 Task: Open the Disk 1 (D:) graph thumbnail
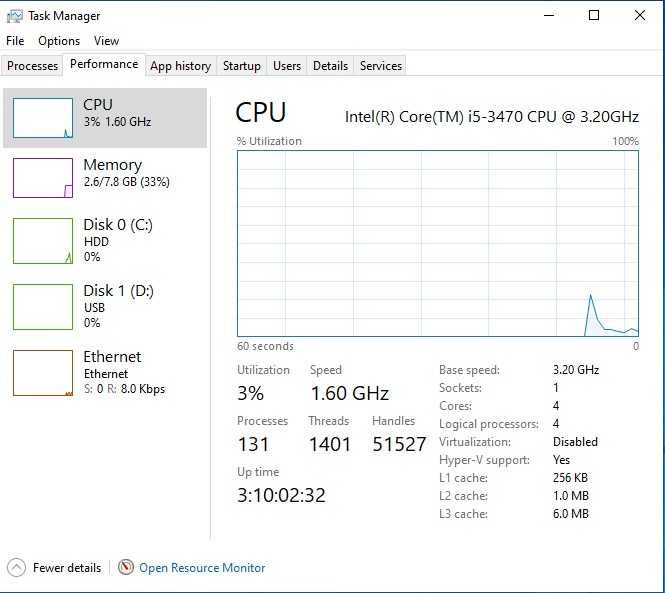coord(43,306)
